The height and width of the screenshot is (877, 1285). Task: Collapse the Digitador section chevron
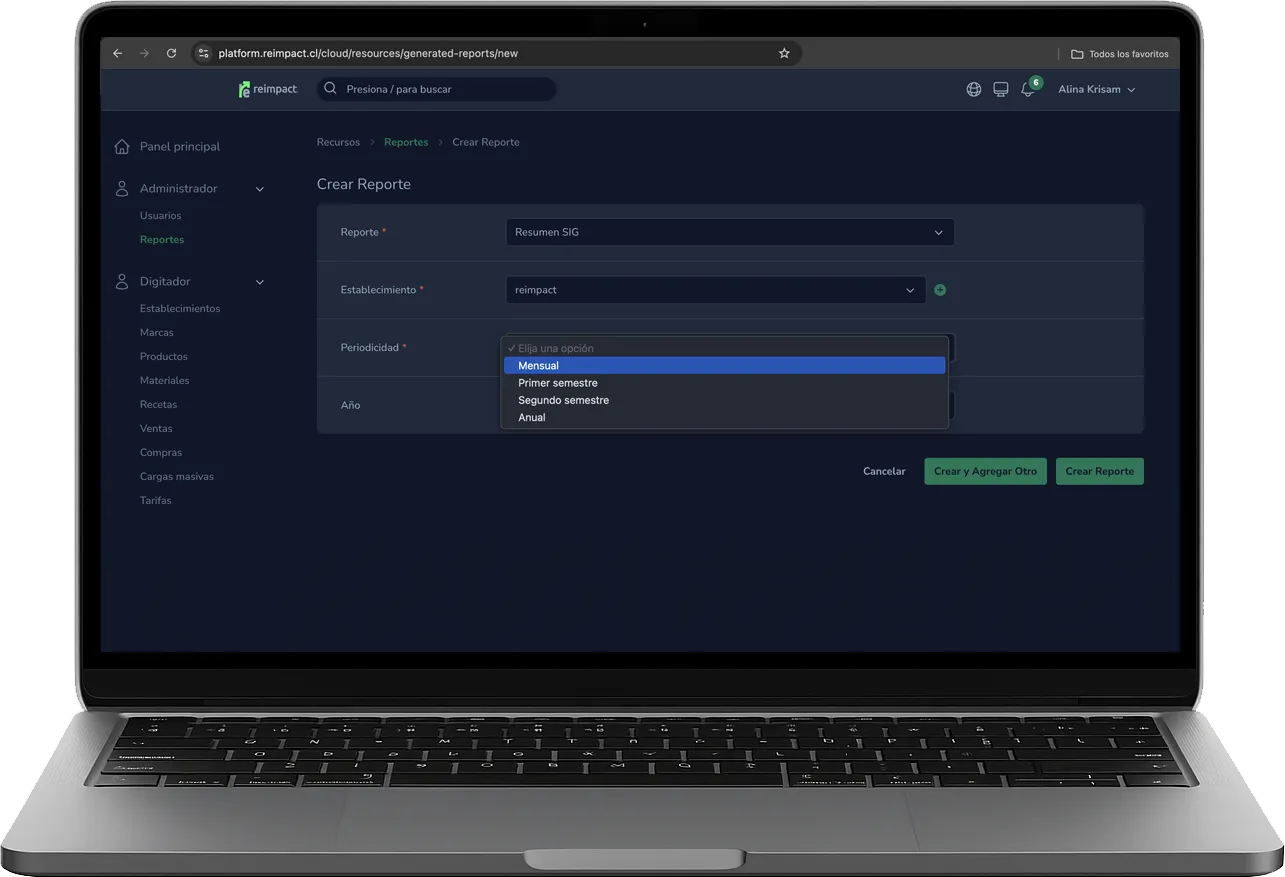coord(260,281)
